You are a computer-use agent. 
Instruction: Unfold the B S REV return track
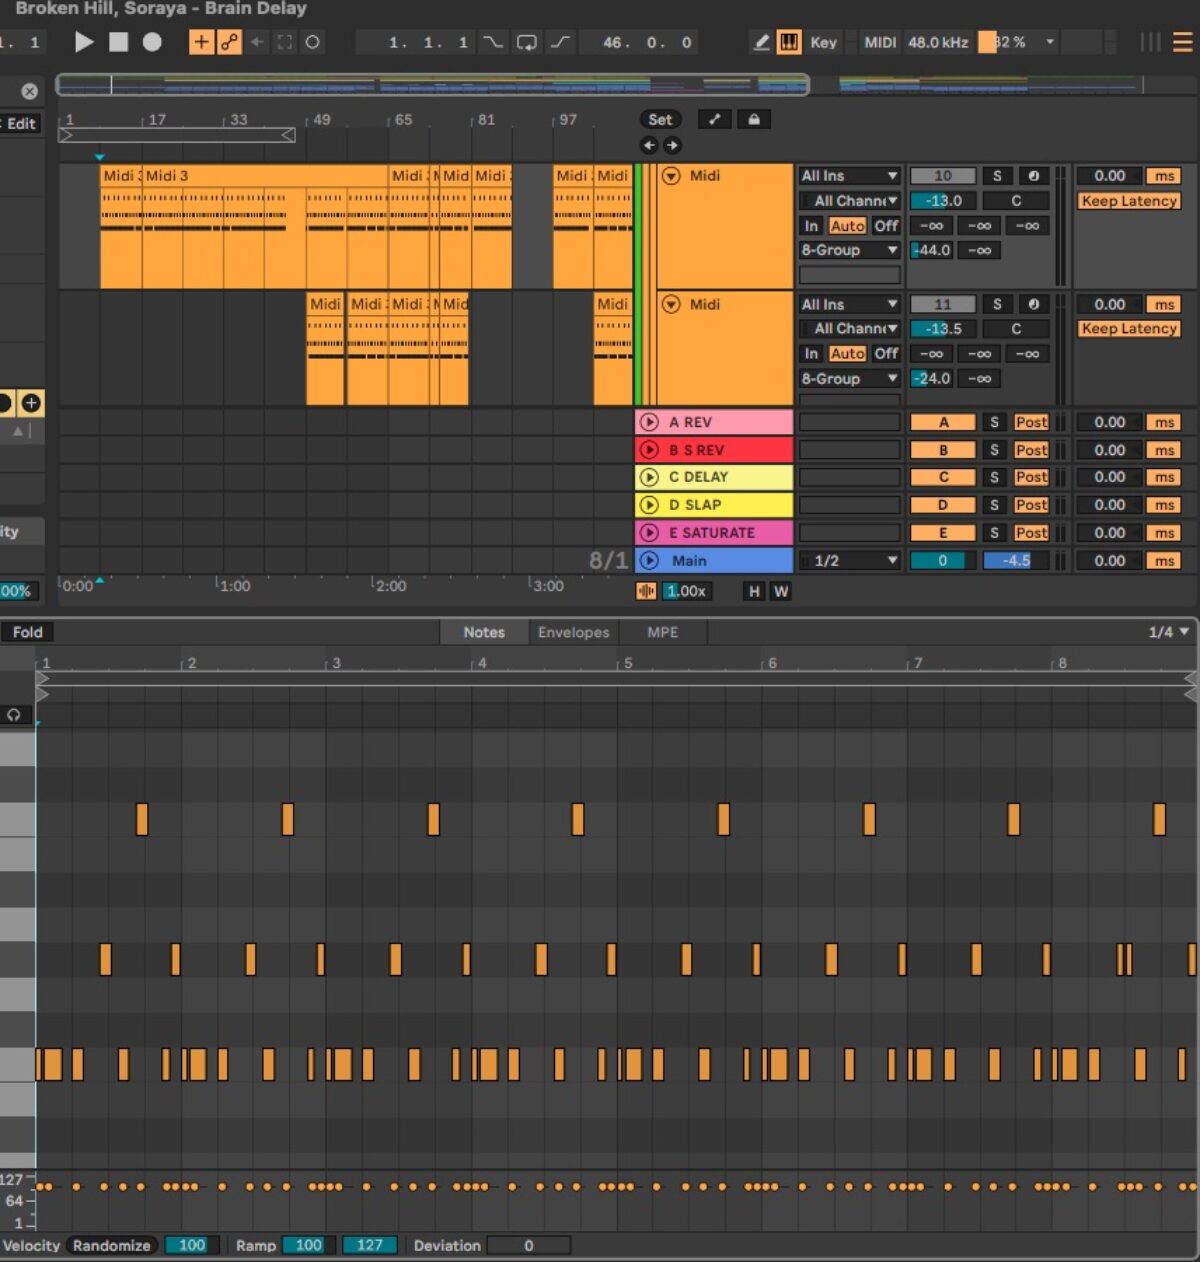click(649, 450)
